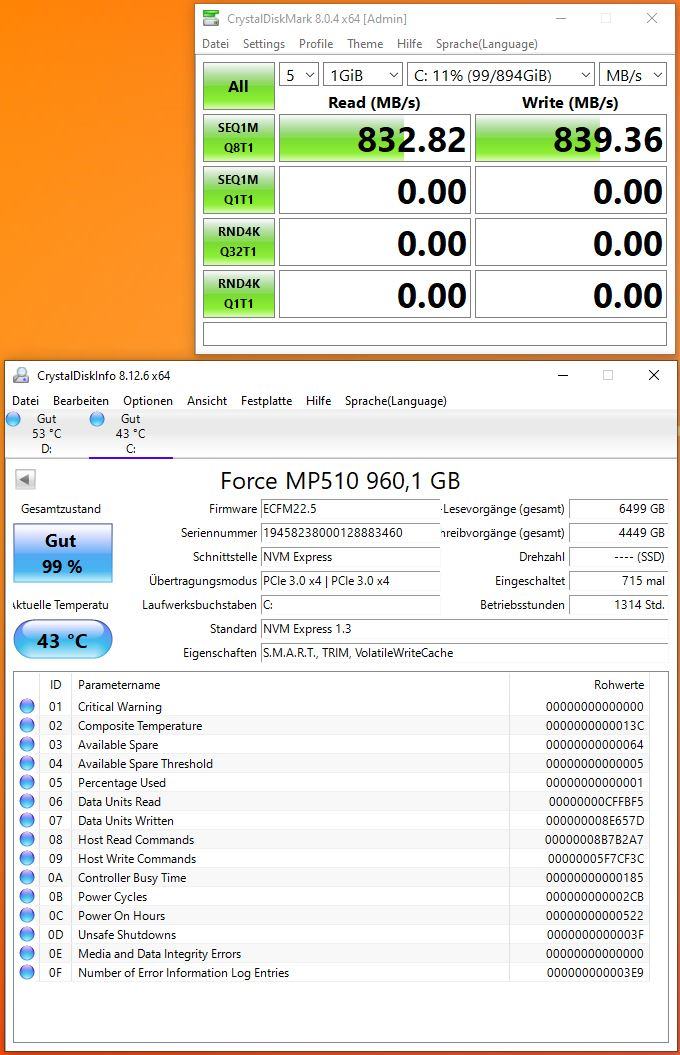Image resolution: width=680 pixels, height=1055 pixels.
Task: Click the blue status orb for drive D:
Action: (13, 419)
